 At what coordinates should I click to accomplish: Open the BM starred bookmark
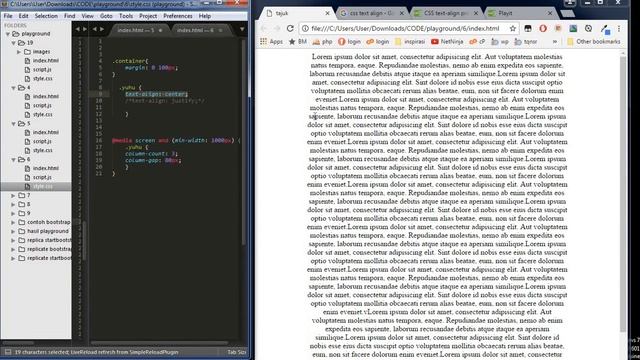click(298, 42)
